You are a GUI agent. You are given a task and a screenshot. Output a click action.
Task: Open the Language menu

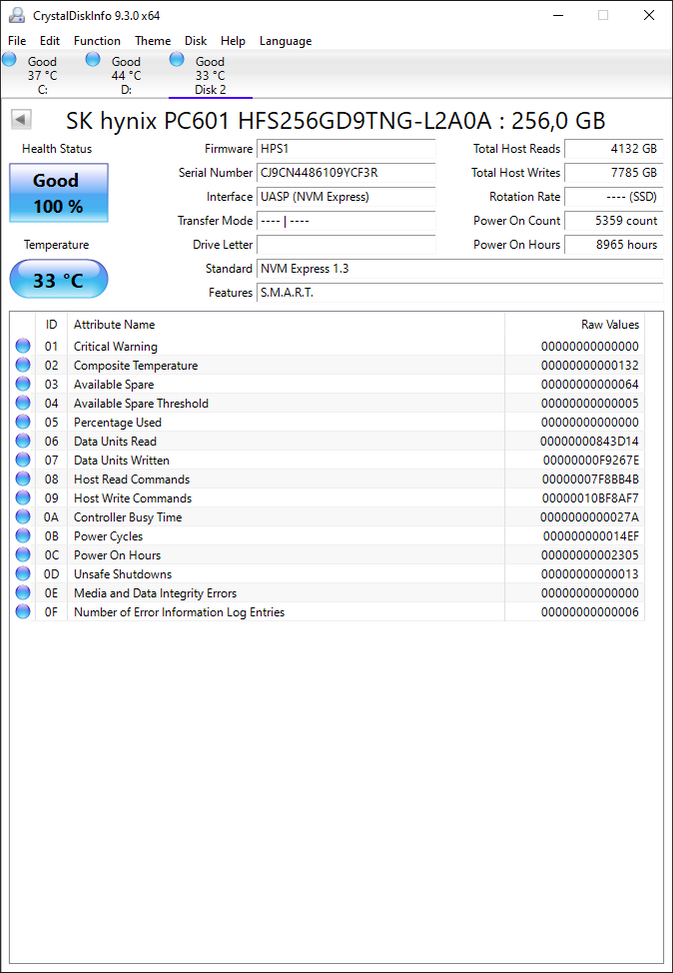click(x=285, y=41)
